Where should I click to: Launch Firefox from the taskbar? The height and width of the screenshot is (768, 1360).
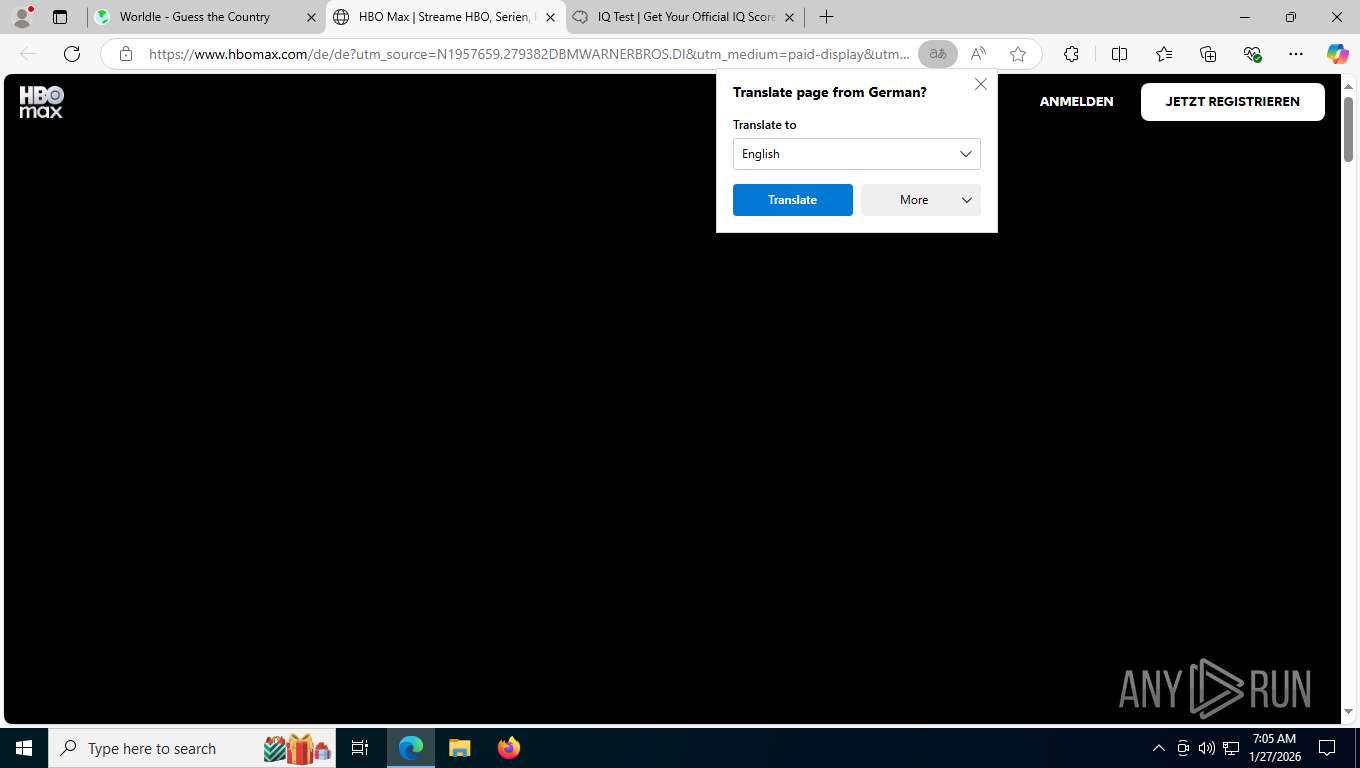point(509,748)
